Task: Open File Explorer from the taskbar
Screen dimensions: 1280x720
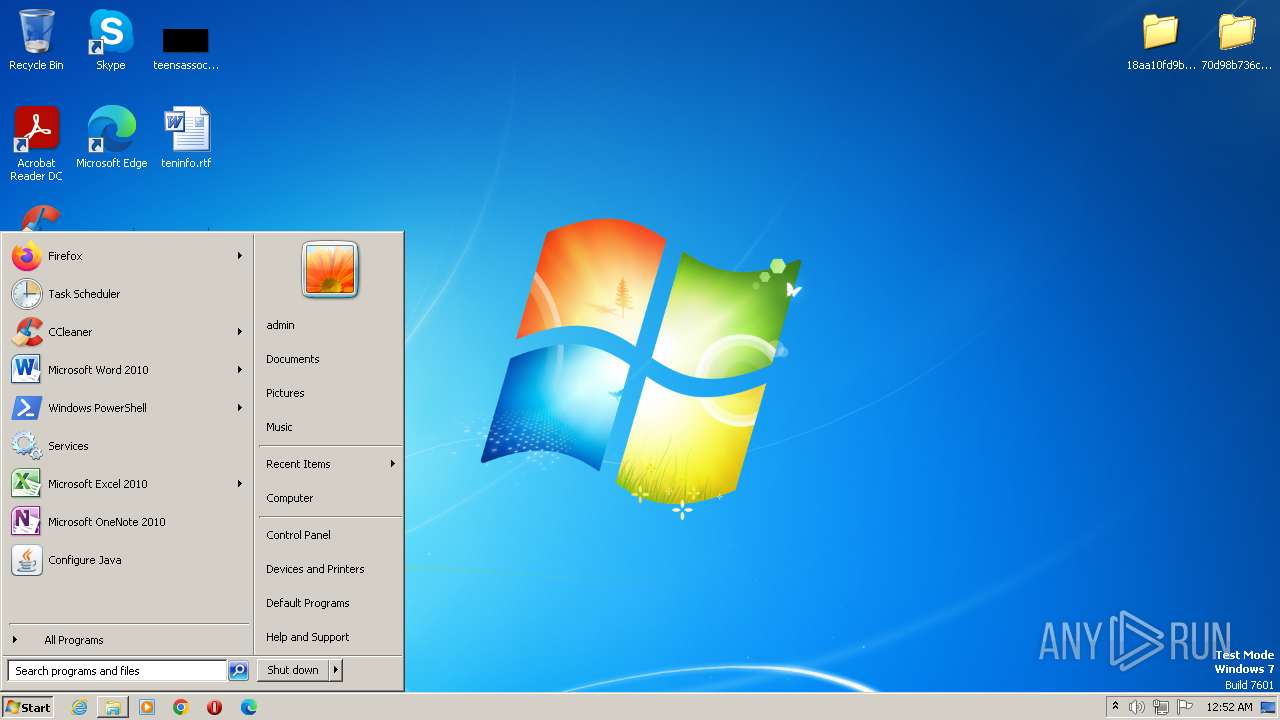Action: point(113,707)
